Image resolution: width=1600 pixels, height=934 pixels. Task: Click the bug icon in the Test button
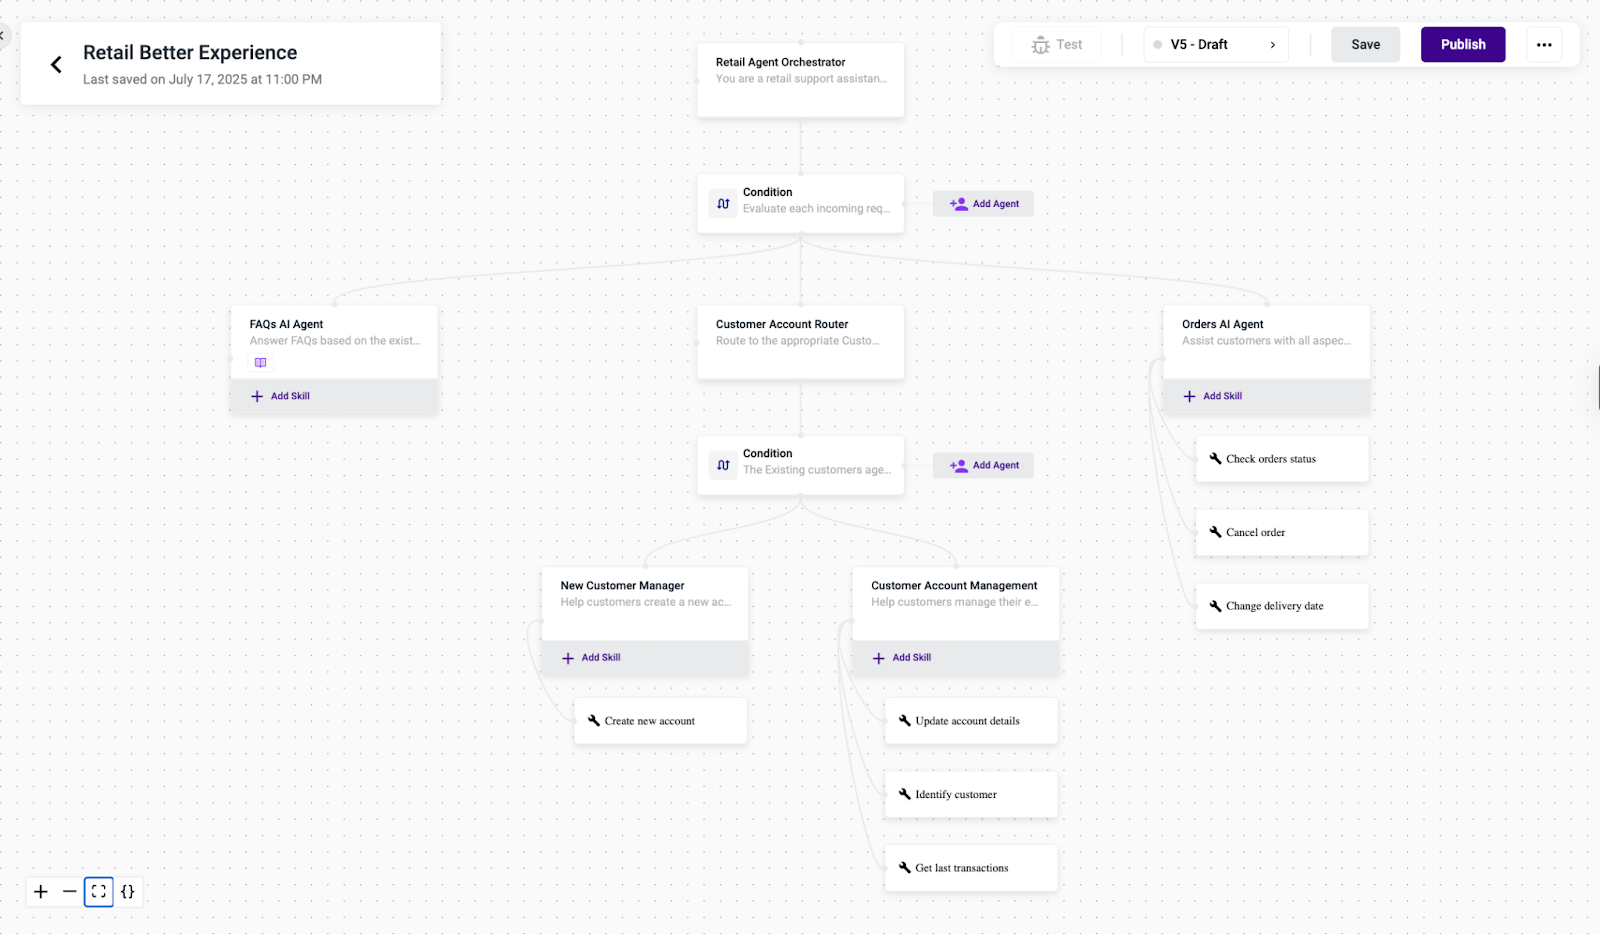click(1040, 44)
